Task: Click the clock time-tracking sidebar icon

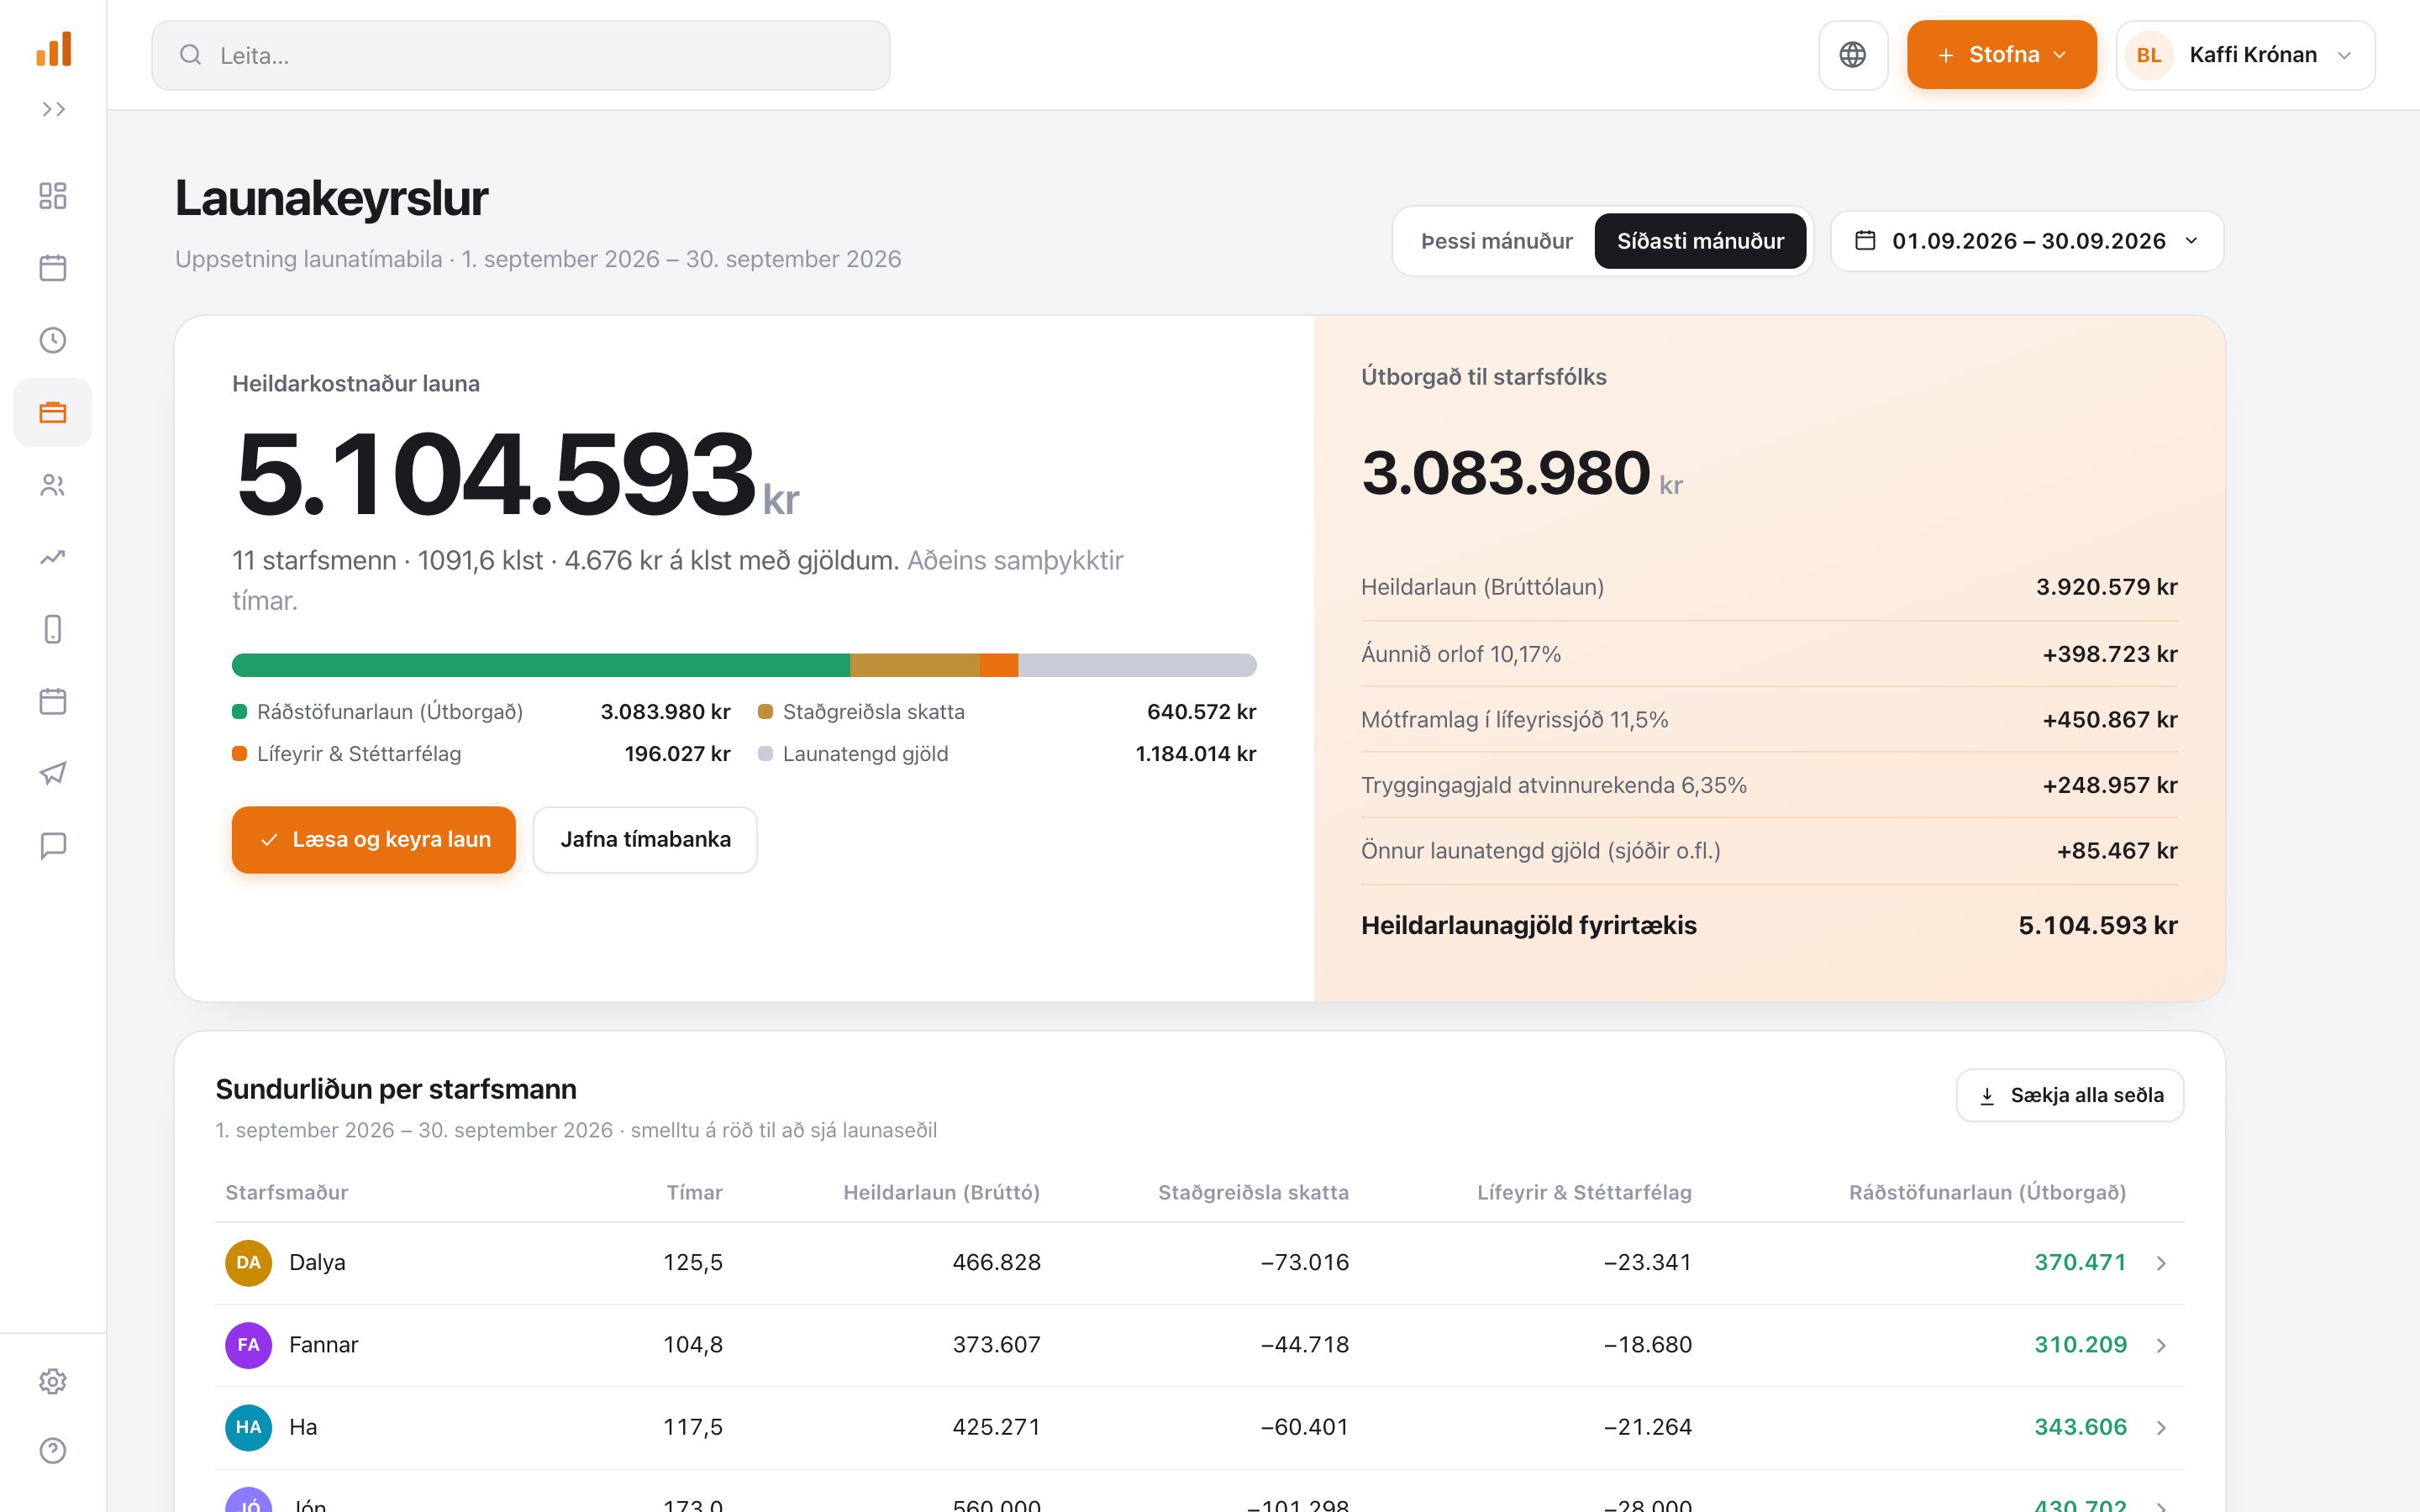Action: pyautogui.click(x=53, y=340)
